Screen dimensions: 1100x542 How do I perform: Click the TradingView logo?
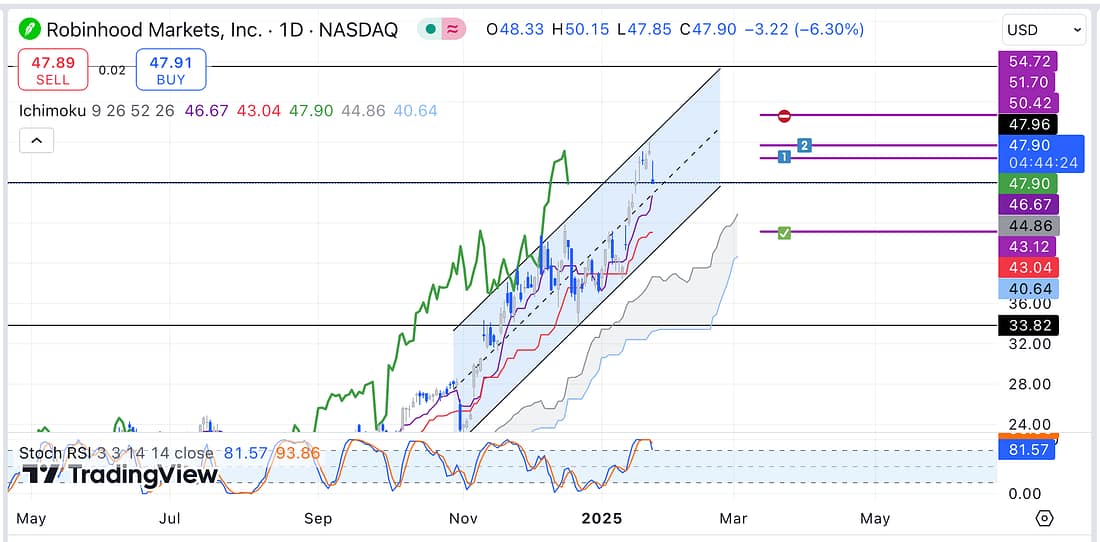(x=120, y=474)
